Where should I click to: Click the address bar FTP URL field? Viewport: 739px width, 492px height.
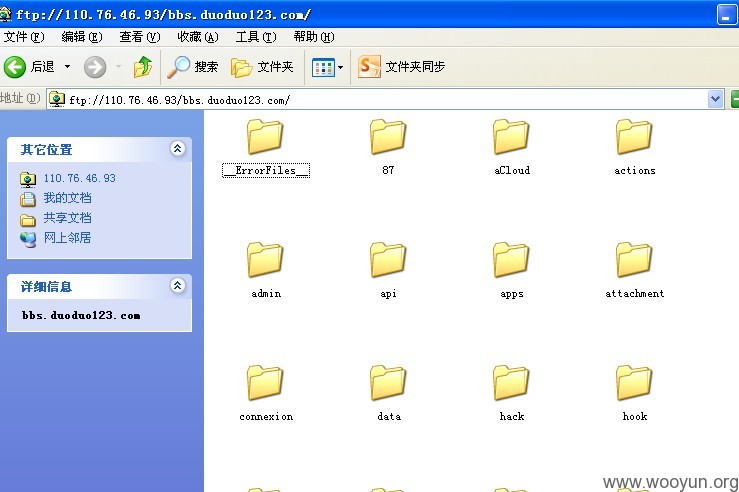[377, 99]
